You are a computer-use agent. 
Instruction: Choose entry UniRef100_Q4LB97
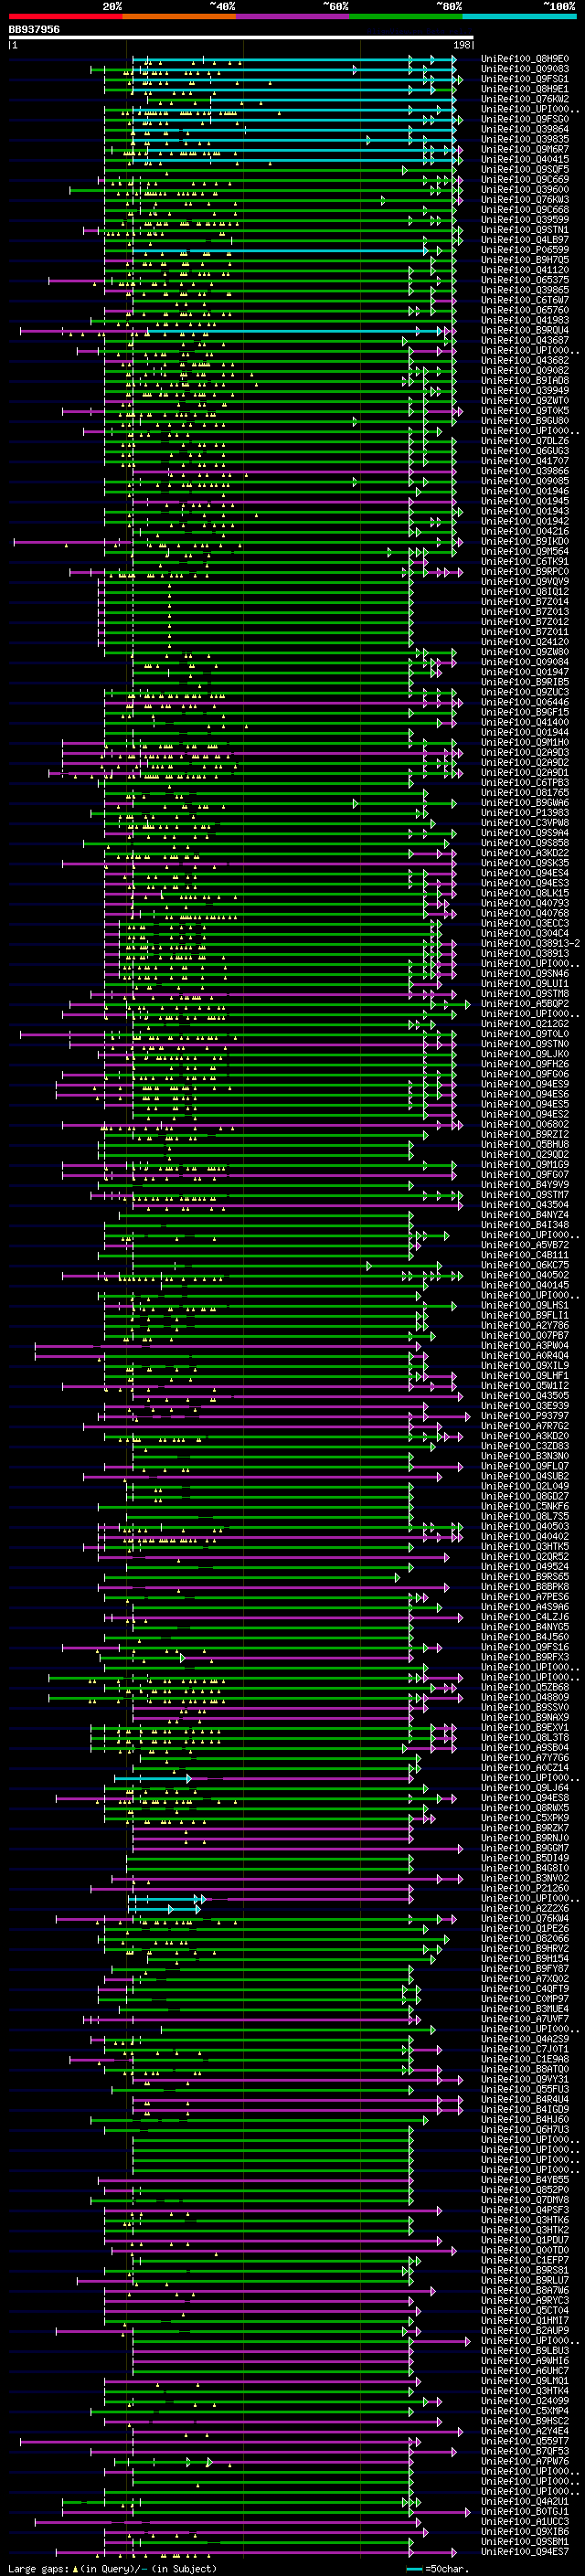pyautogui.click(x=525, y=240)
